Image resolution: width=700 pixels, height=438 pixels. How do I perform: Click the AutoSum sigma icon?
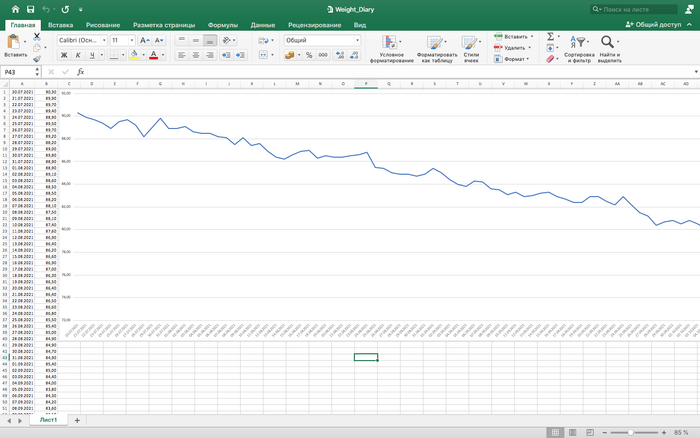pos(550,36)
